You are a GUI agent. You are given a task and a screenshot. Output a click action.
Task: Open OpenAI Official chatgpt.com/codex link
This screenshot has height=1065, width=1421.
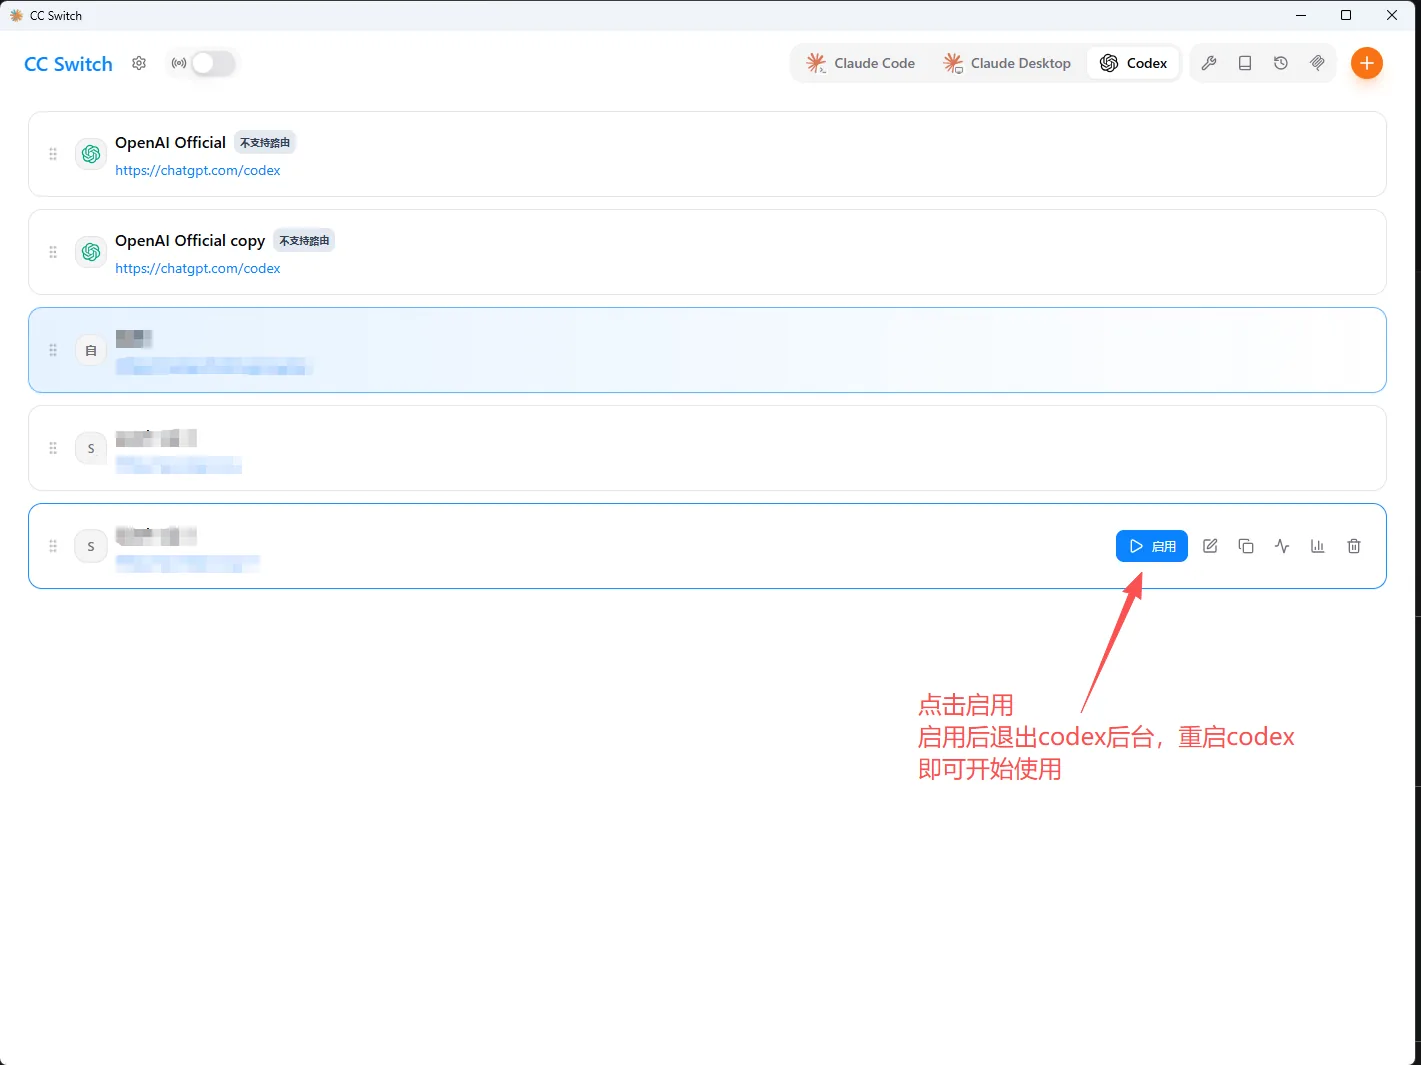[198, 170]
